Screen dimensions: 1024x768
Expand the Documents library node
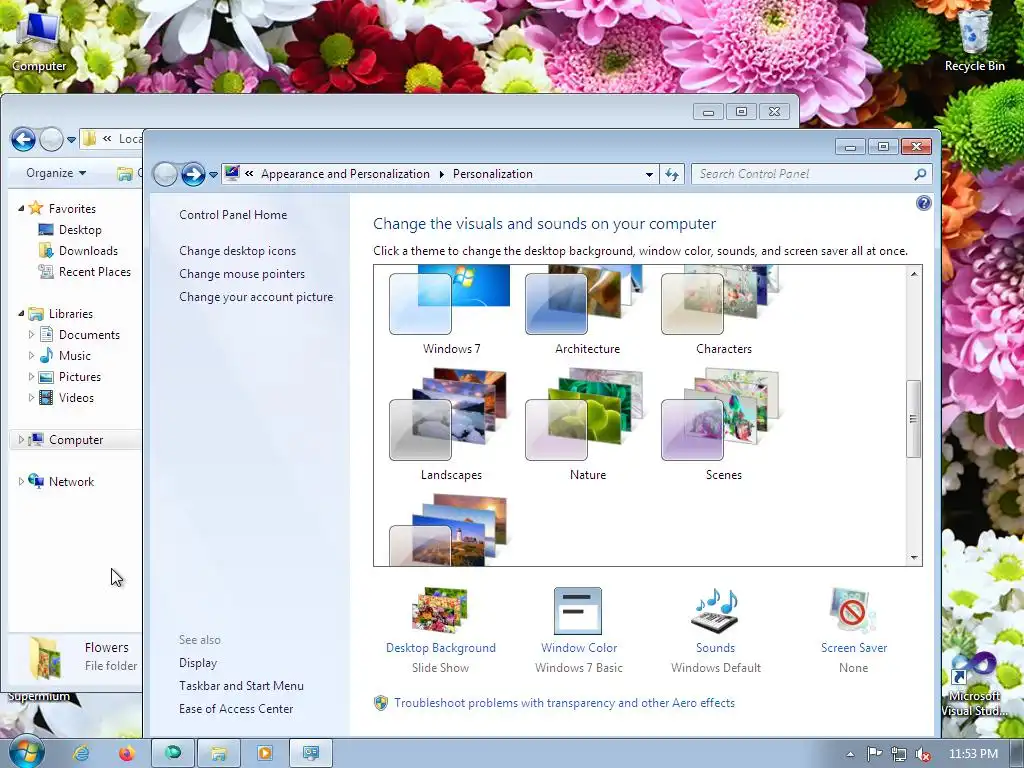click(x=31, y=334)
